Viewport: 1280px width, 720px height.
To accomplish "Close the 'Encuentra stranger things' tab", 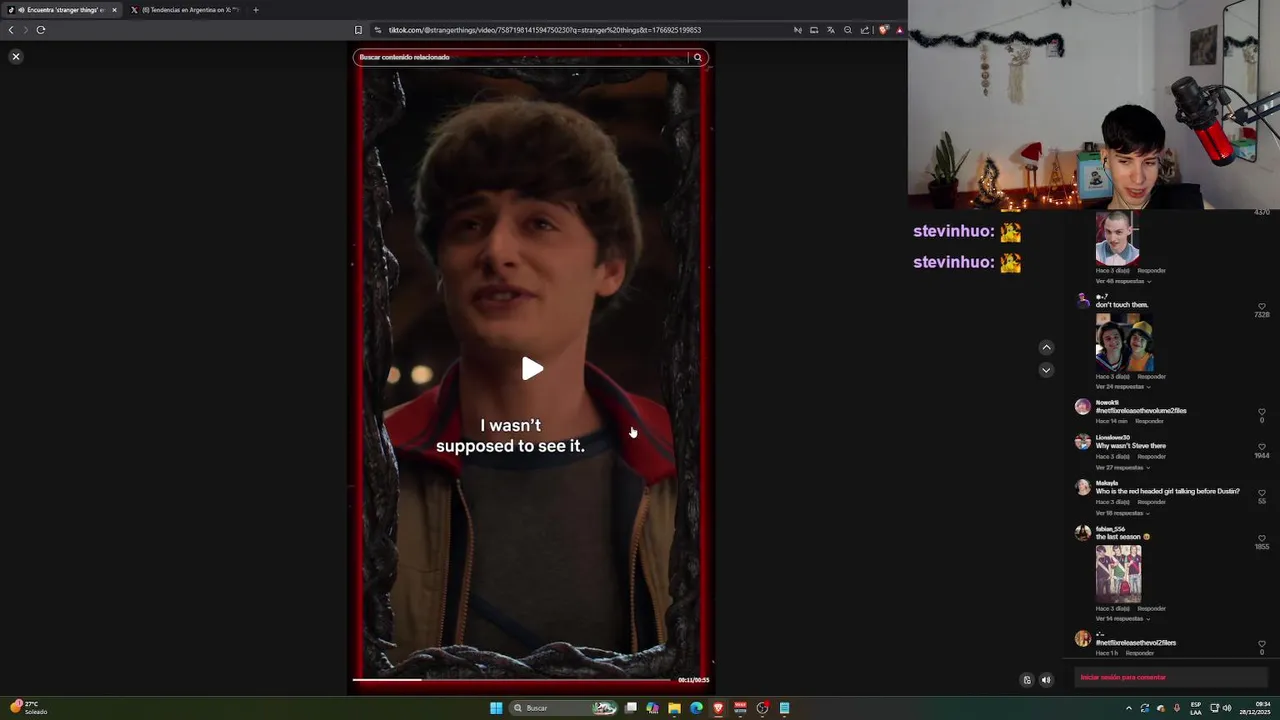I will coord(114,10).
